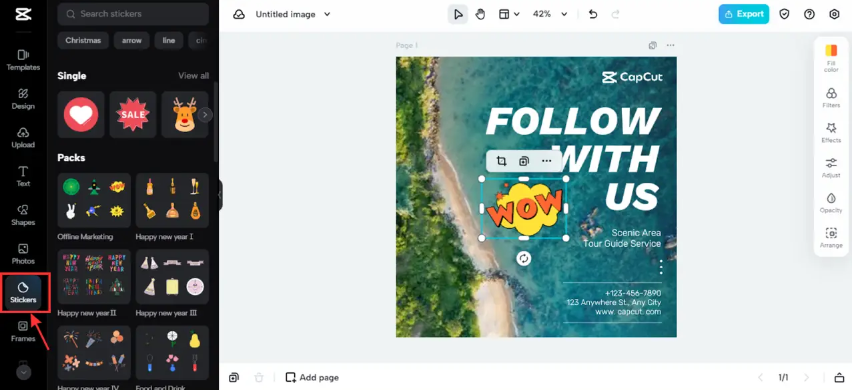Select the www.capcut.com text

[628, 312]
